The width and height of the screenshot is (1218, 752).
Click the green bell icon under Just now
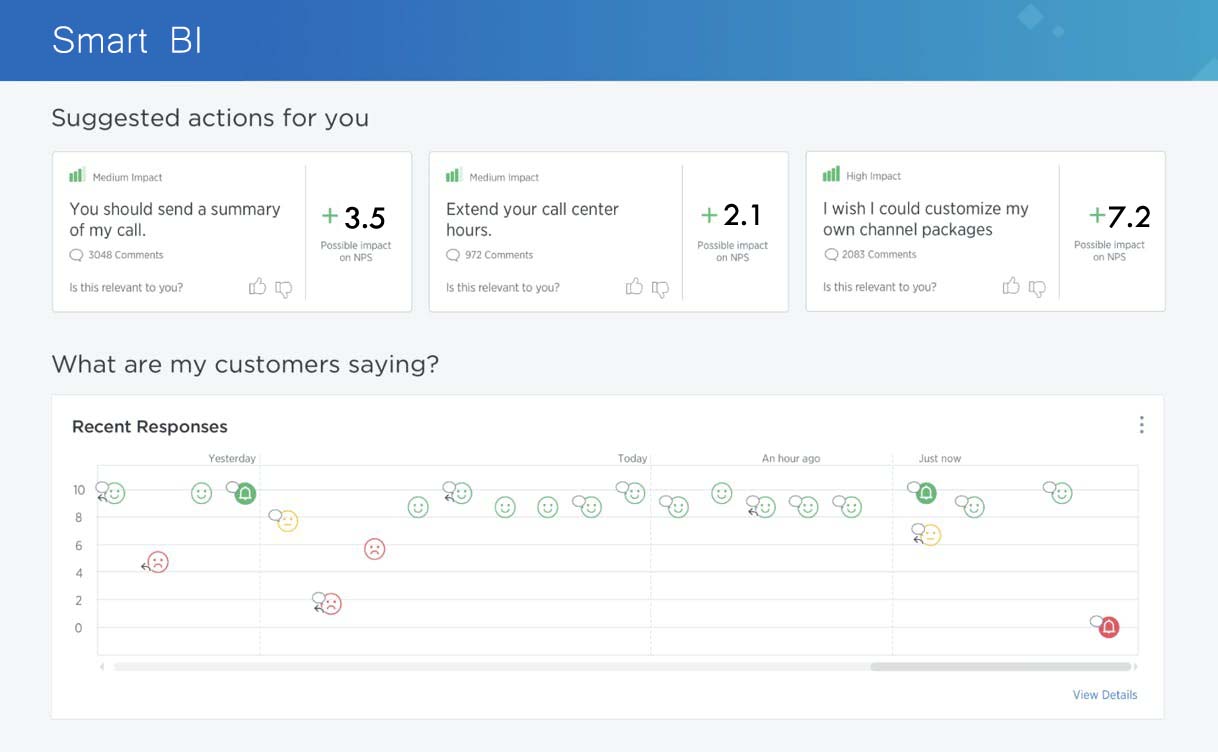[926, 493]
